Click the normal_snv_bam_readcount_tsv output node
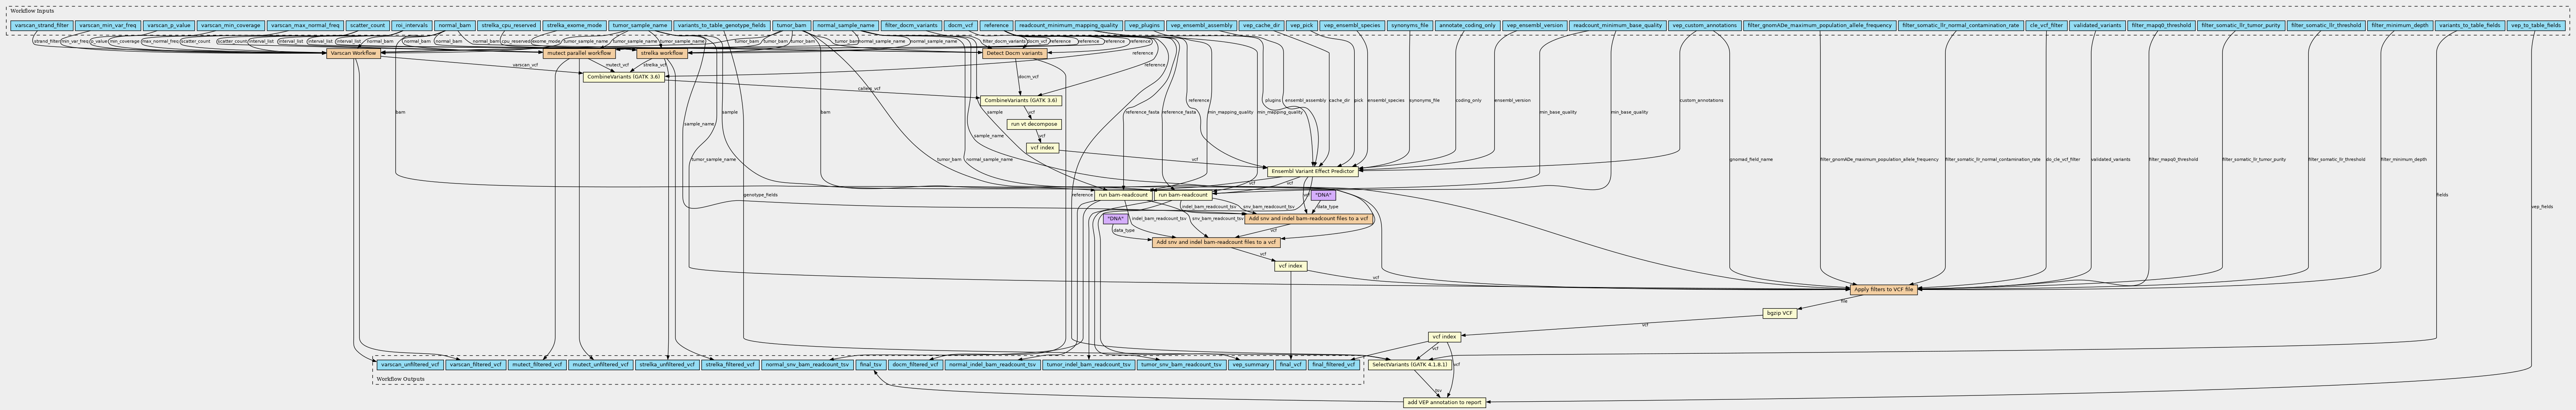This screenshot has width=2576, height=410. click(807, 365)
